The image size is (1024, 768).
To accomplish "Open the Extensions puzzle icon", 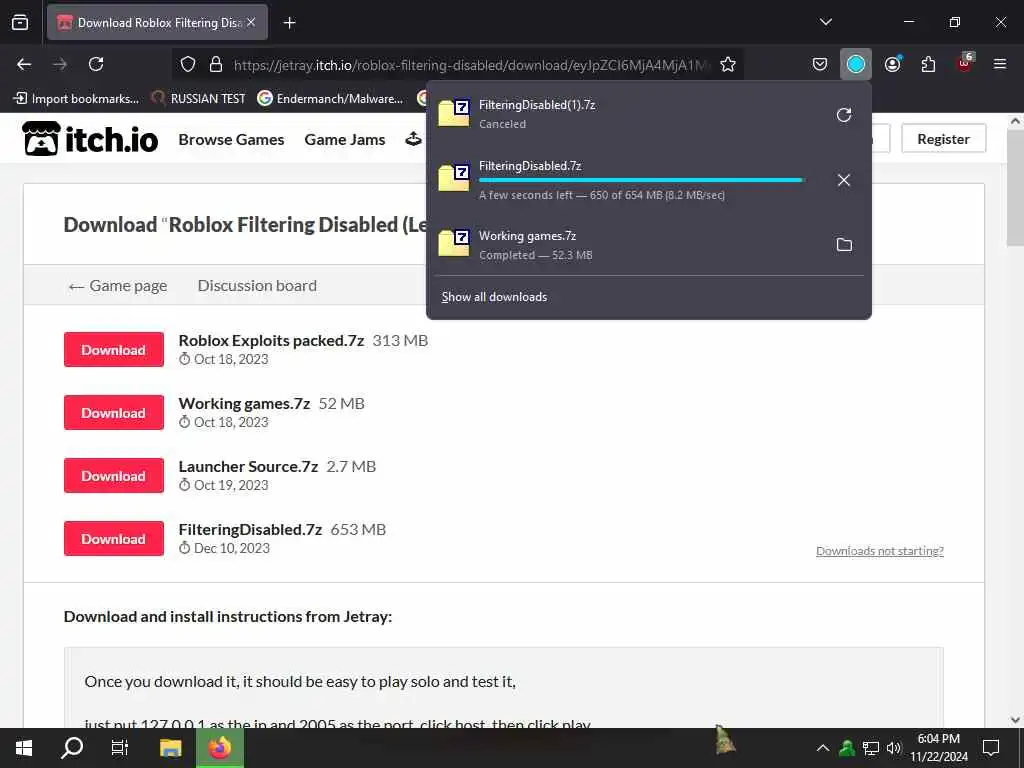I will (928, 64).
